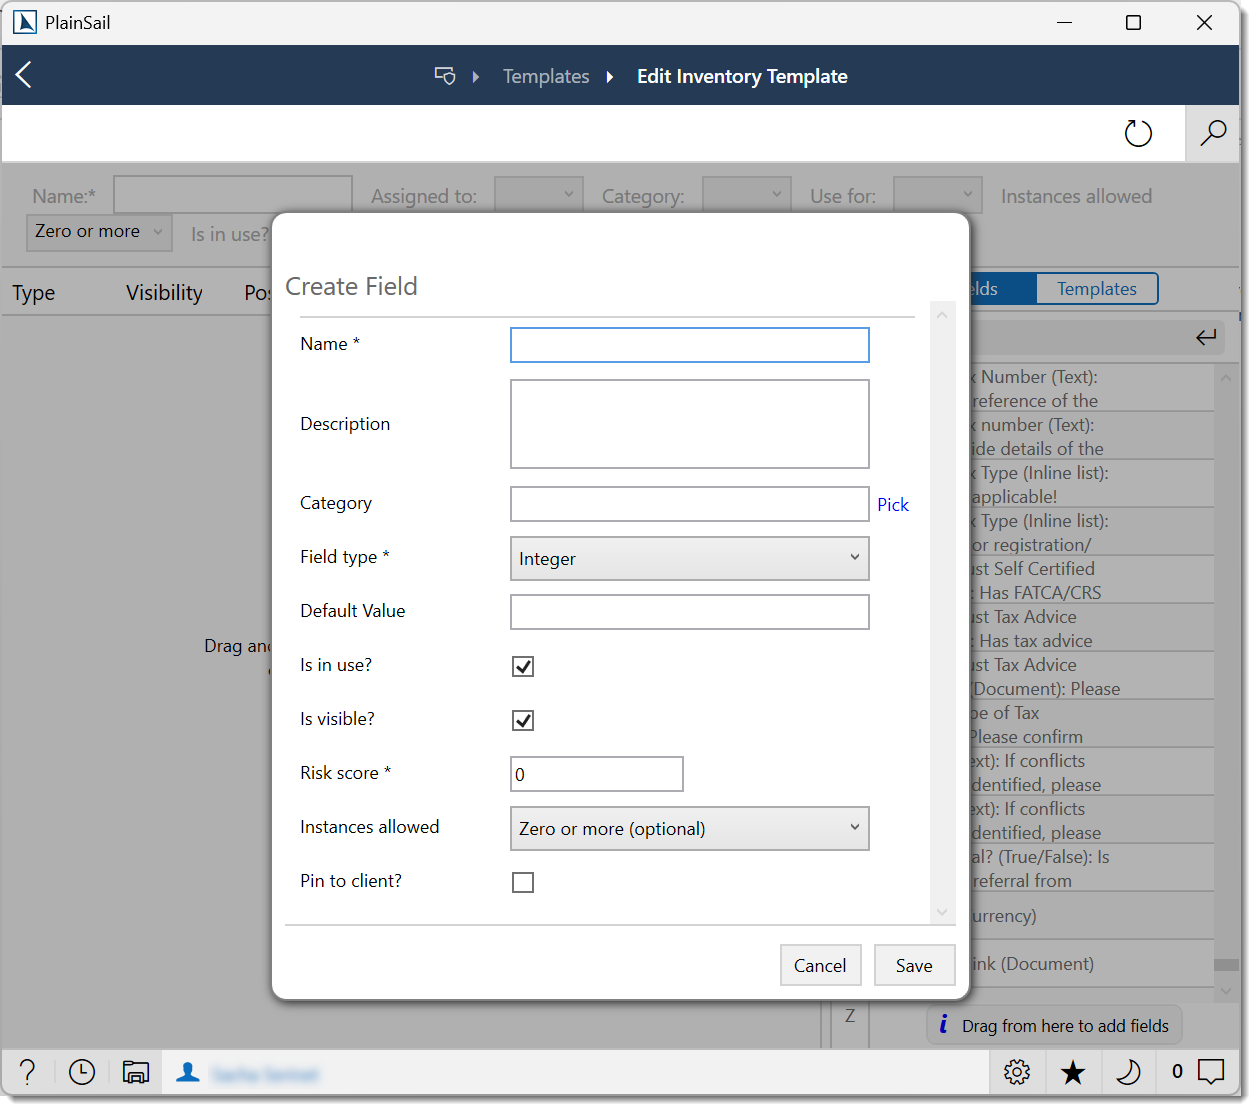The image size is (1256, 1111).
Task: Click the Pick category link
Action: coord(892,505)
